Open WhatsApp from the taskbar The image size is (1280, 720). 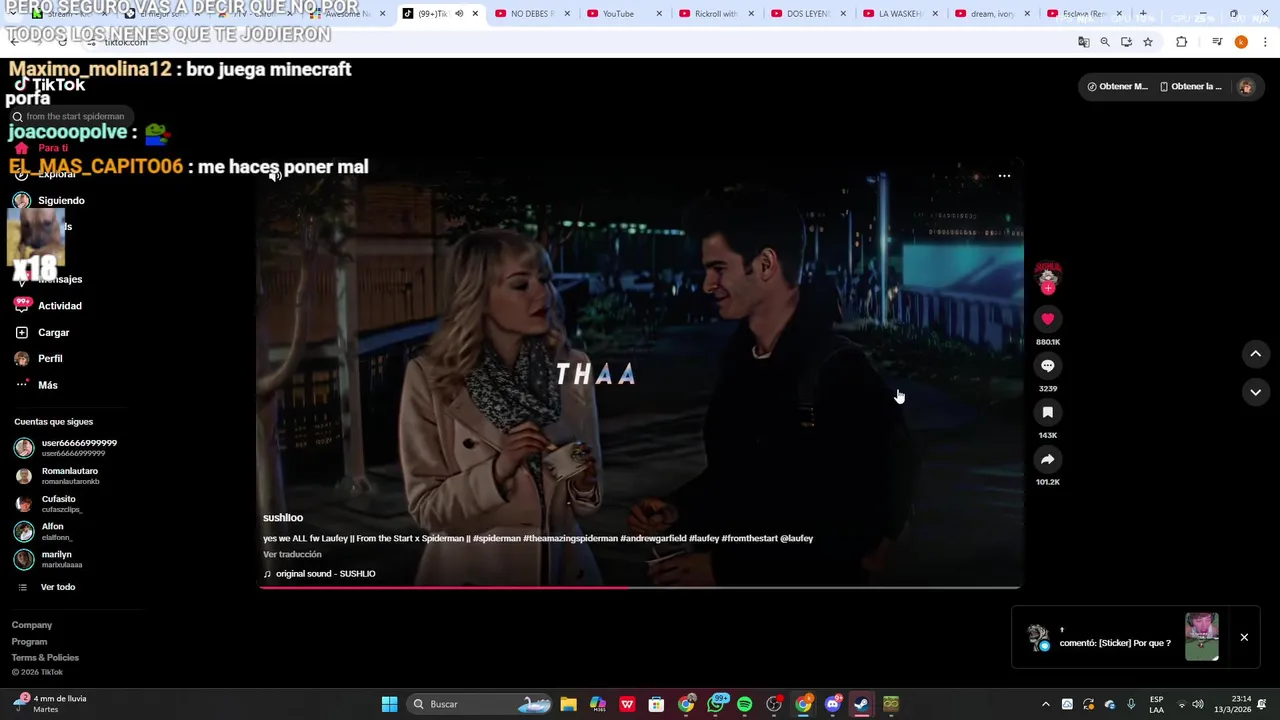click(716, 704)
